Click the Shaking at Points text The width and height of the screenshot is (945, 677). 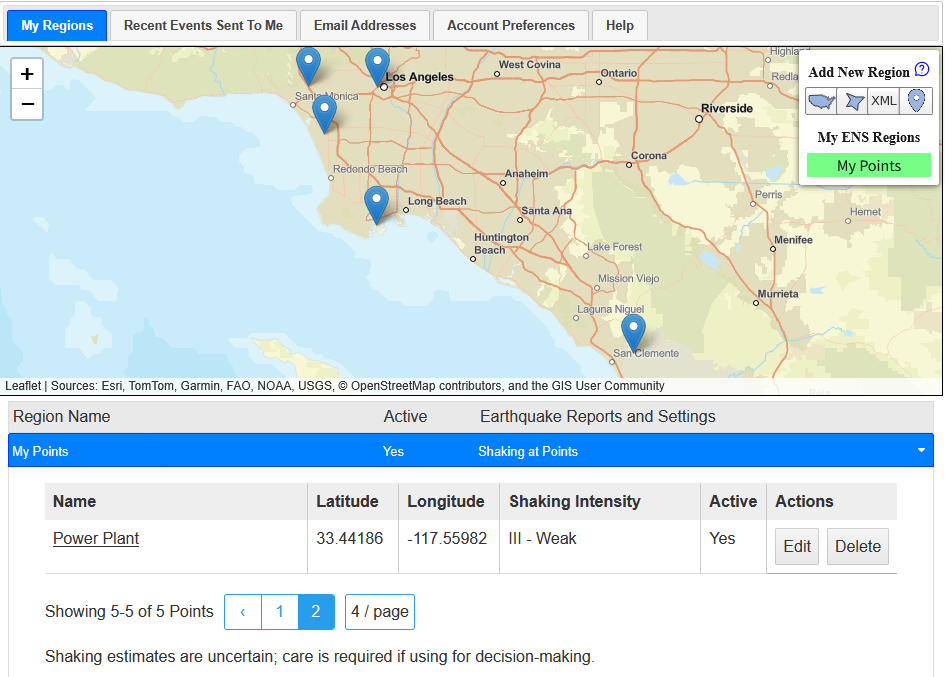[x=527, y=452]
